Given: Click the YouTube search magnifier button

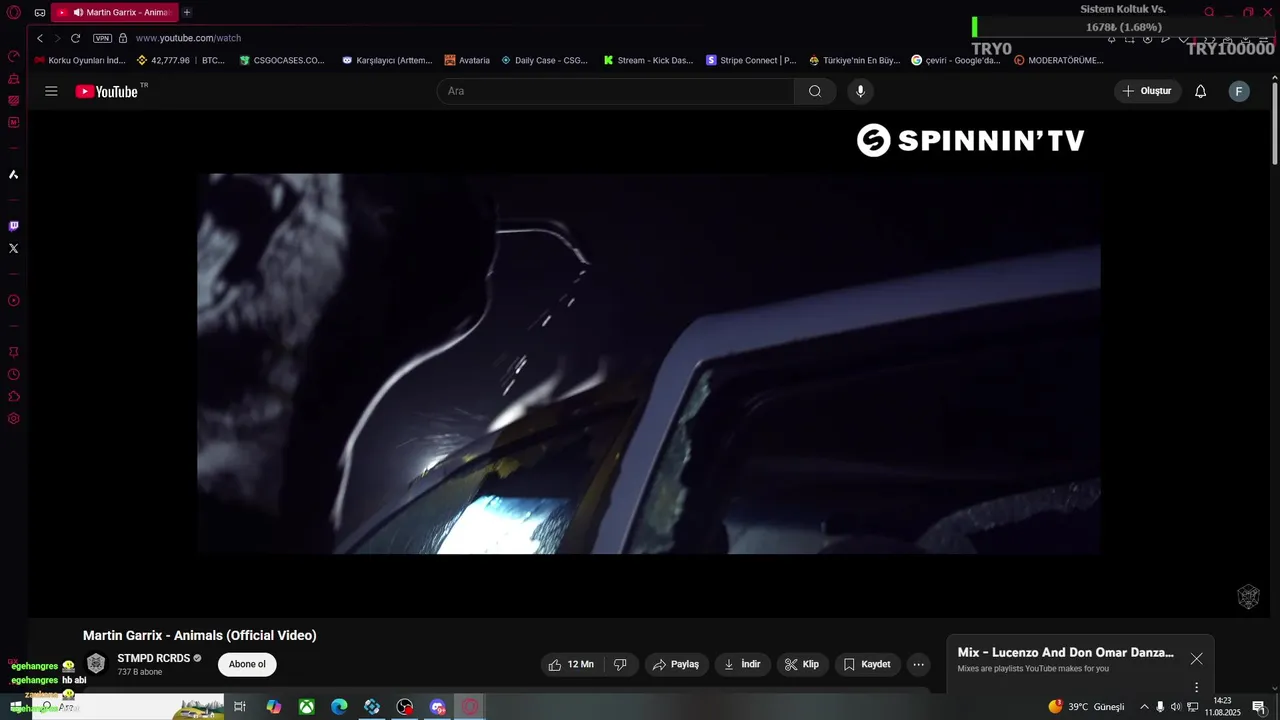Looking at the screenshot, I should coord(815,91).
